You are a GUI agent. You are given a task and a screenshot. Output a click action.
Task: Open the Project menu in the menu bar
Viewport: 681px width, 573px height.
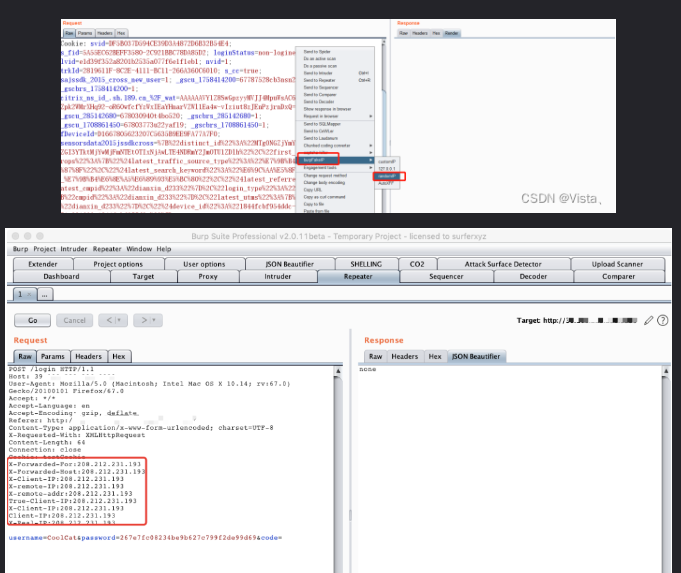pos(44,249)
